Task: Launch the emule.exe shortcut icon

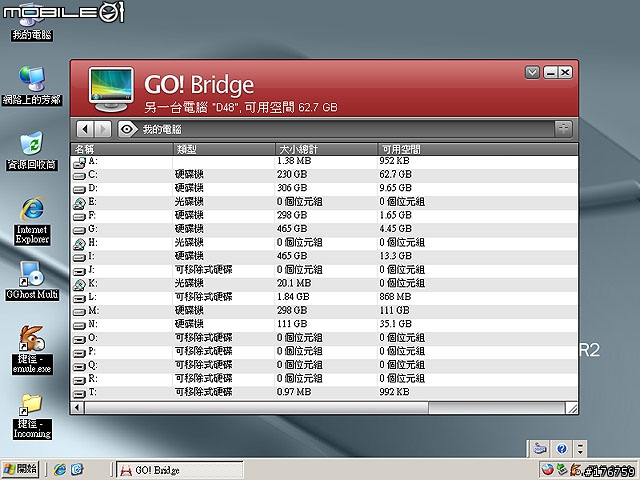Action: (32, 350)
